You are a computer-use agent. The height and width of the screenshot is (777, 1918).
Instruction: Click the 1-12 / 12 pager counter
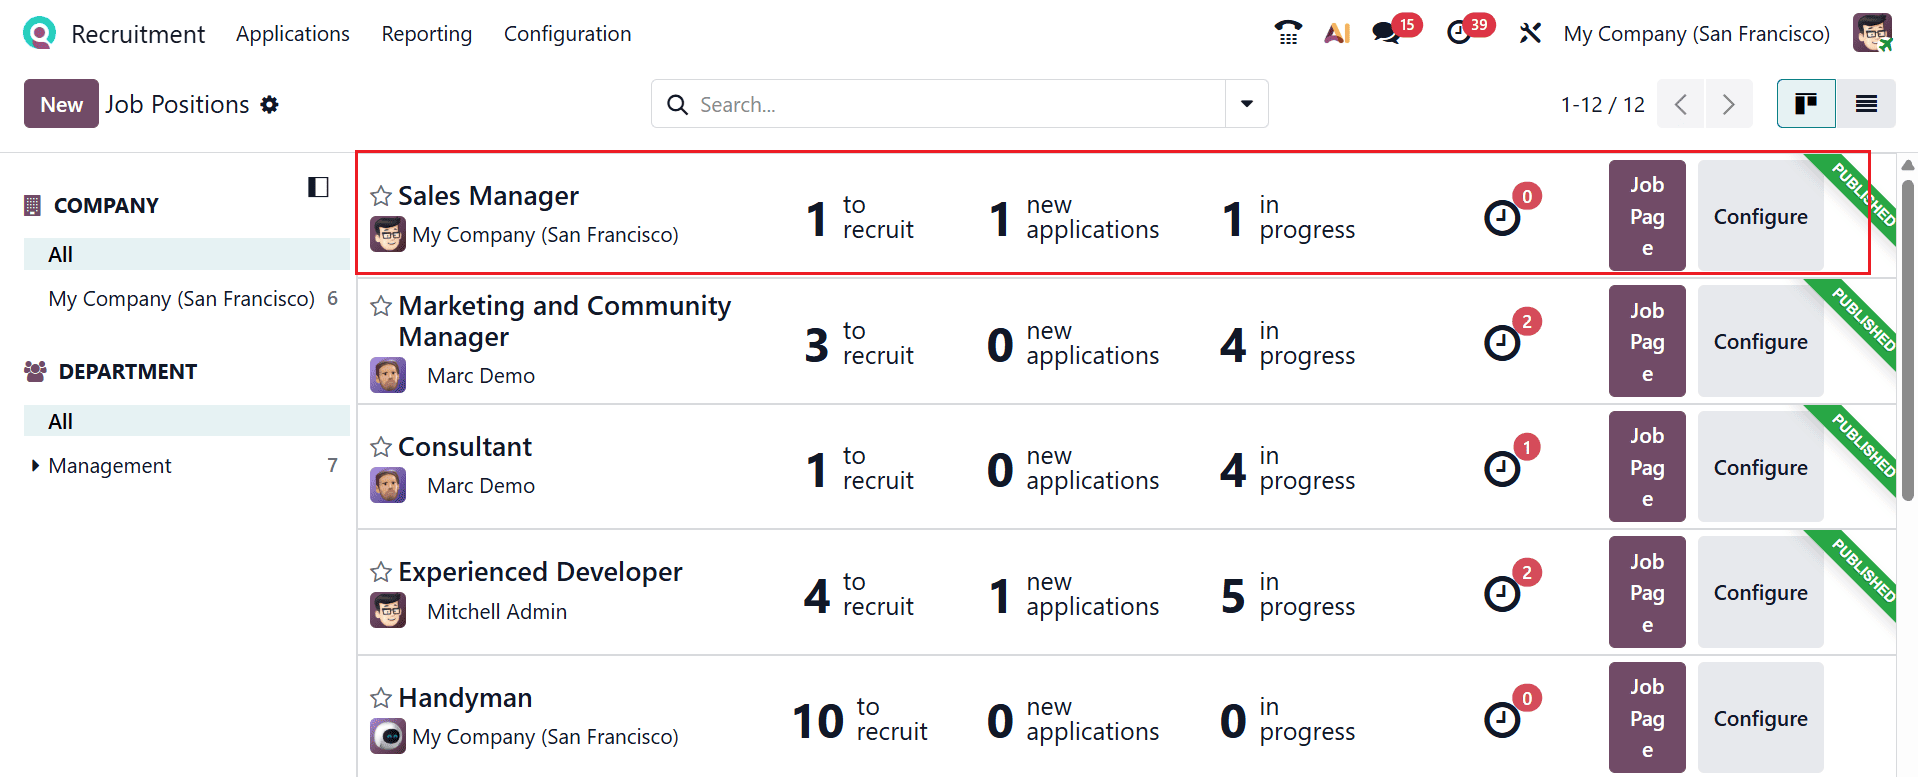(x=1603, y=104)
